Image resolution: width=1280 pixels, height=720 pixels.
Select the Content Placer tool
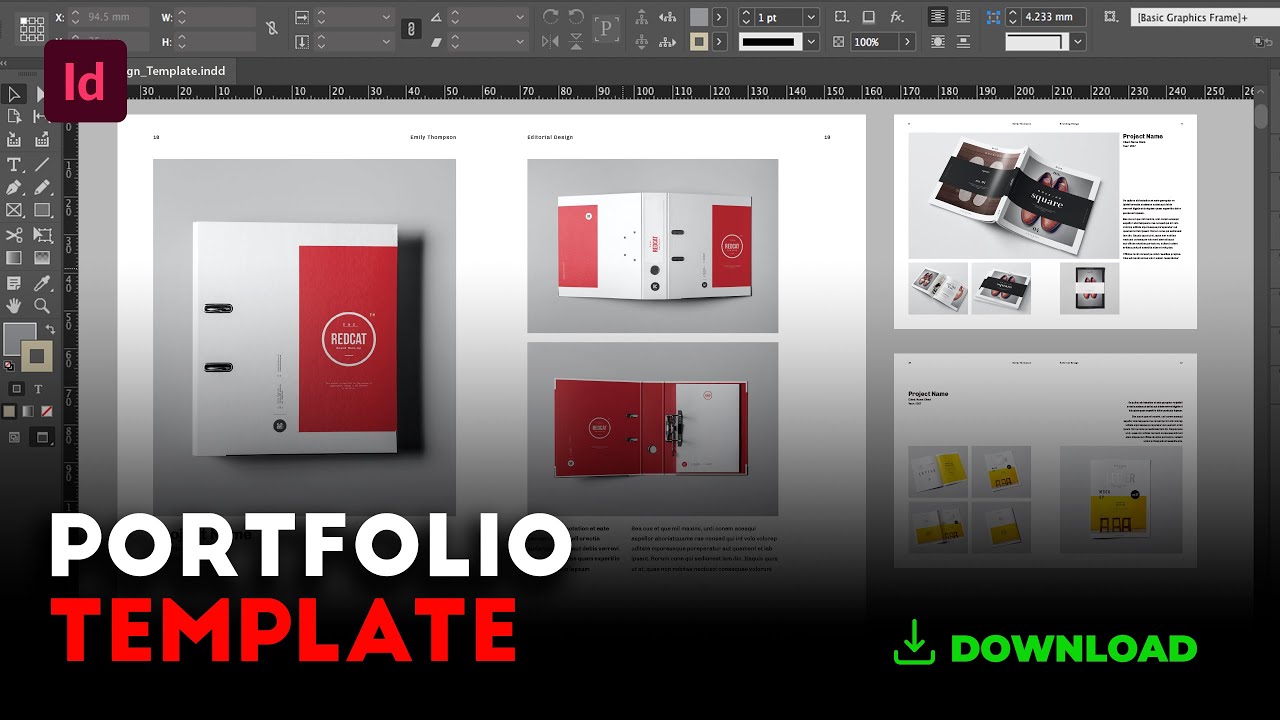pyautogui.click(x=42, y=142)
